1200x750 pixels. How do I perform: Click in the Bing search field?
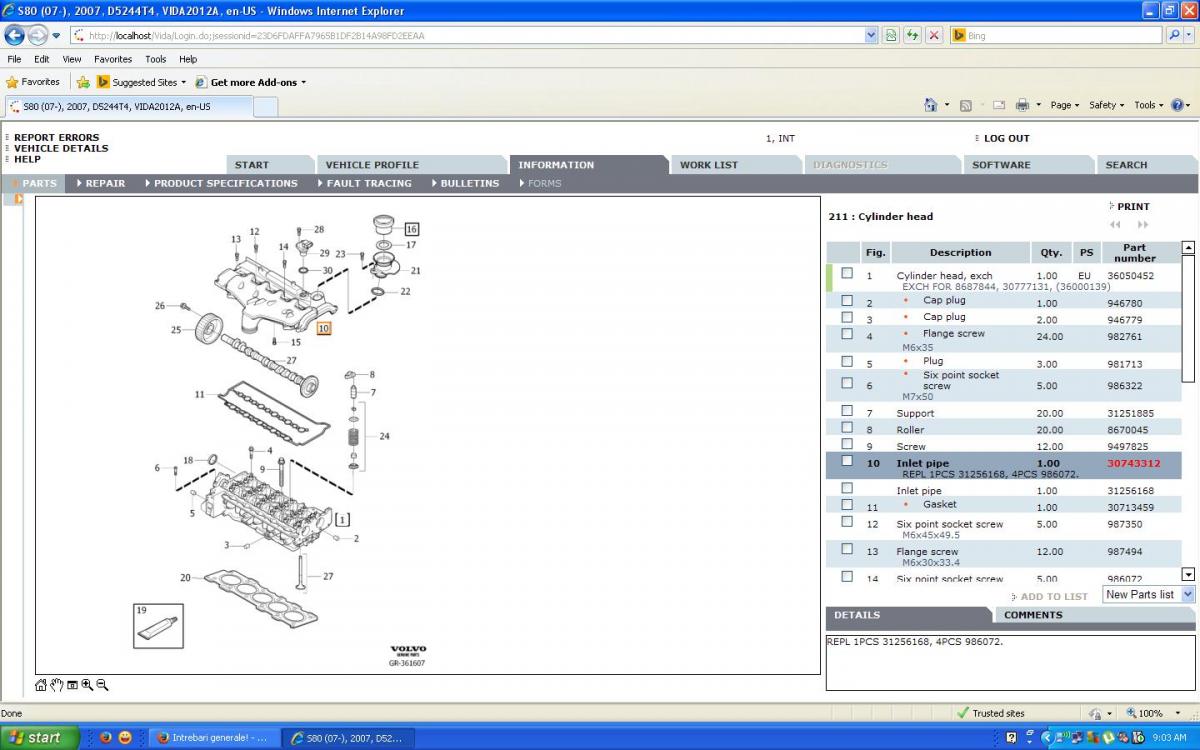tap(1057, 35)
